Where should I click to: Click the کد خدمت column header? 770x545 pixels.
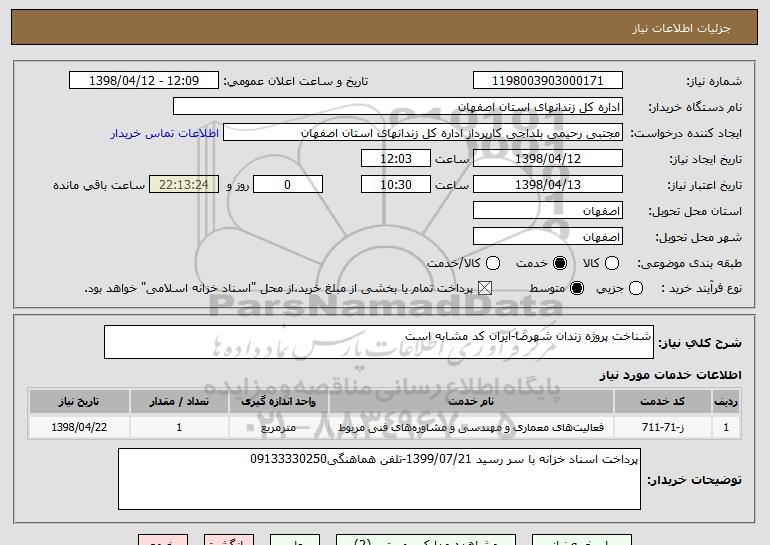[x=662, y=402]
